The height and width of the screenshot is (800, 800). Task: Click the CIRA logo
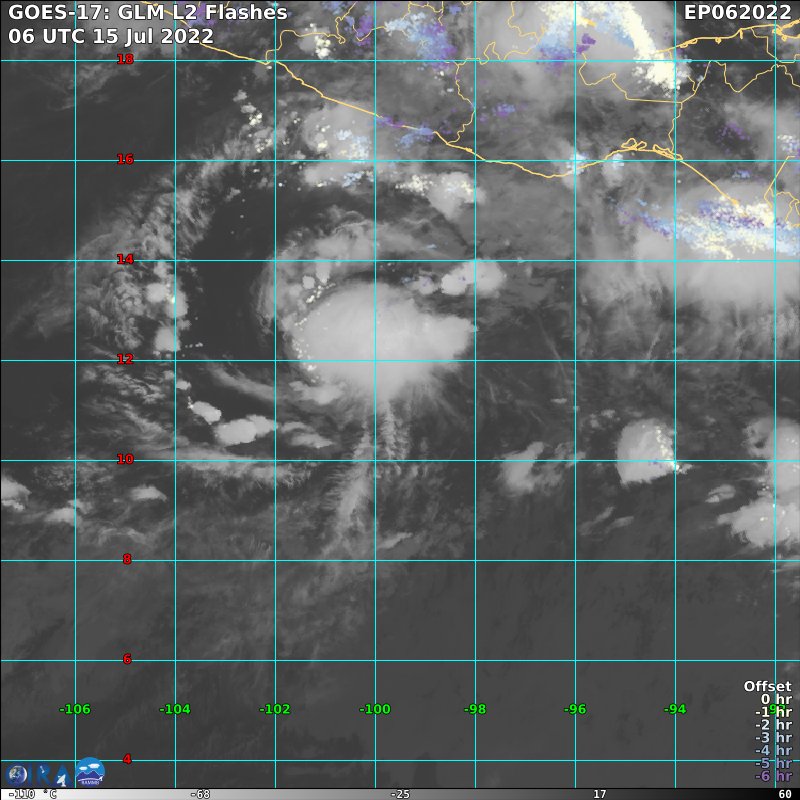pos(38,775)
